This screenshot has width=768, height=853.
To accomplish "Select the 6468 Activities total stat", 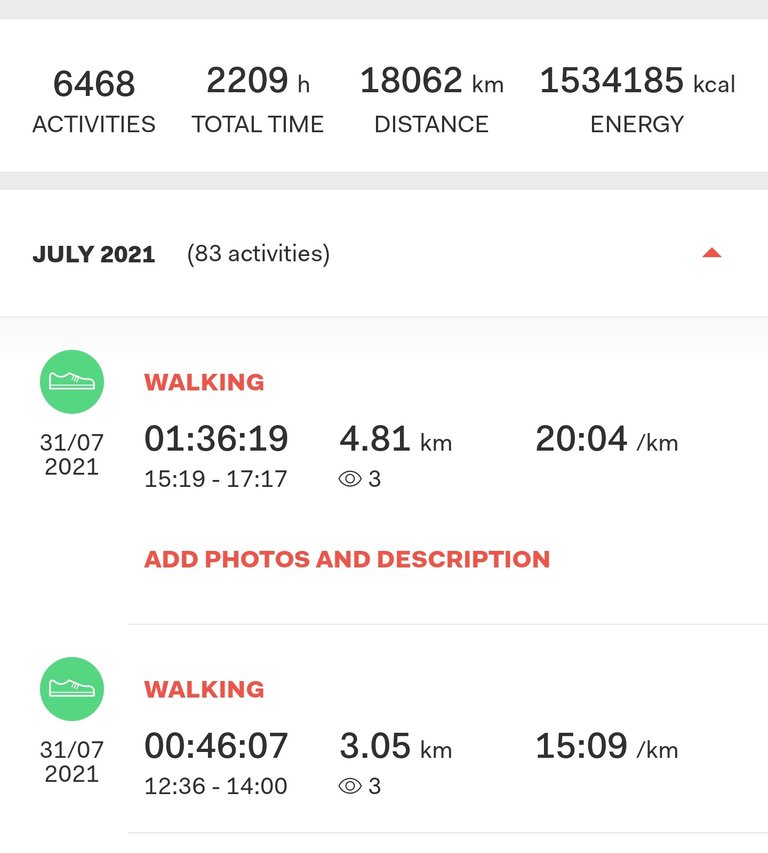I will click(x=94, y=101).
